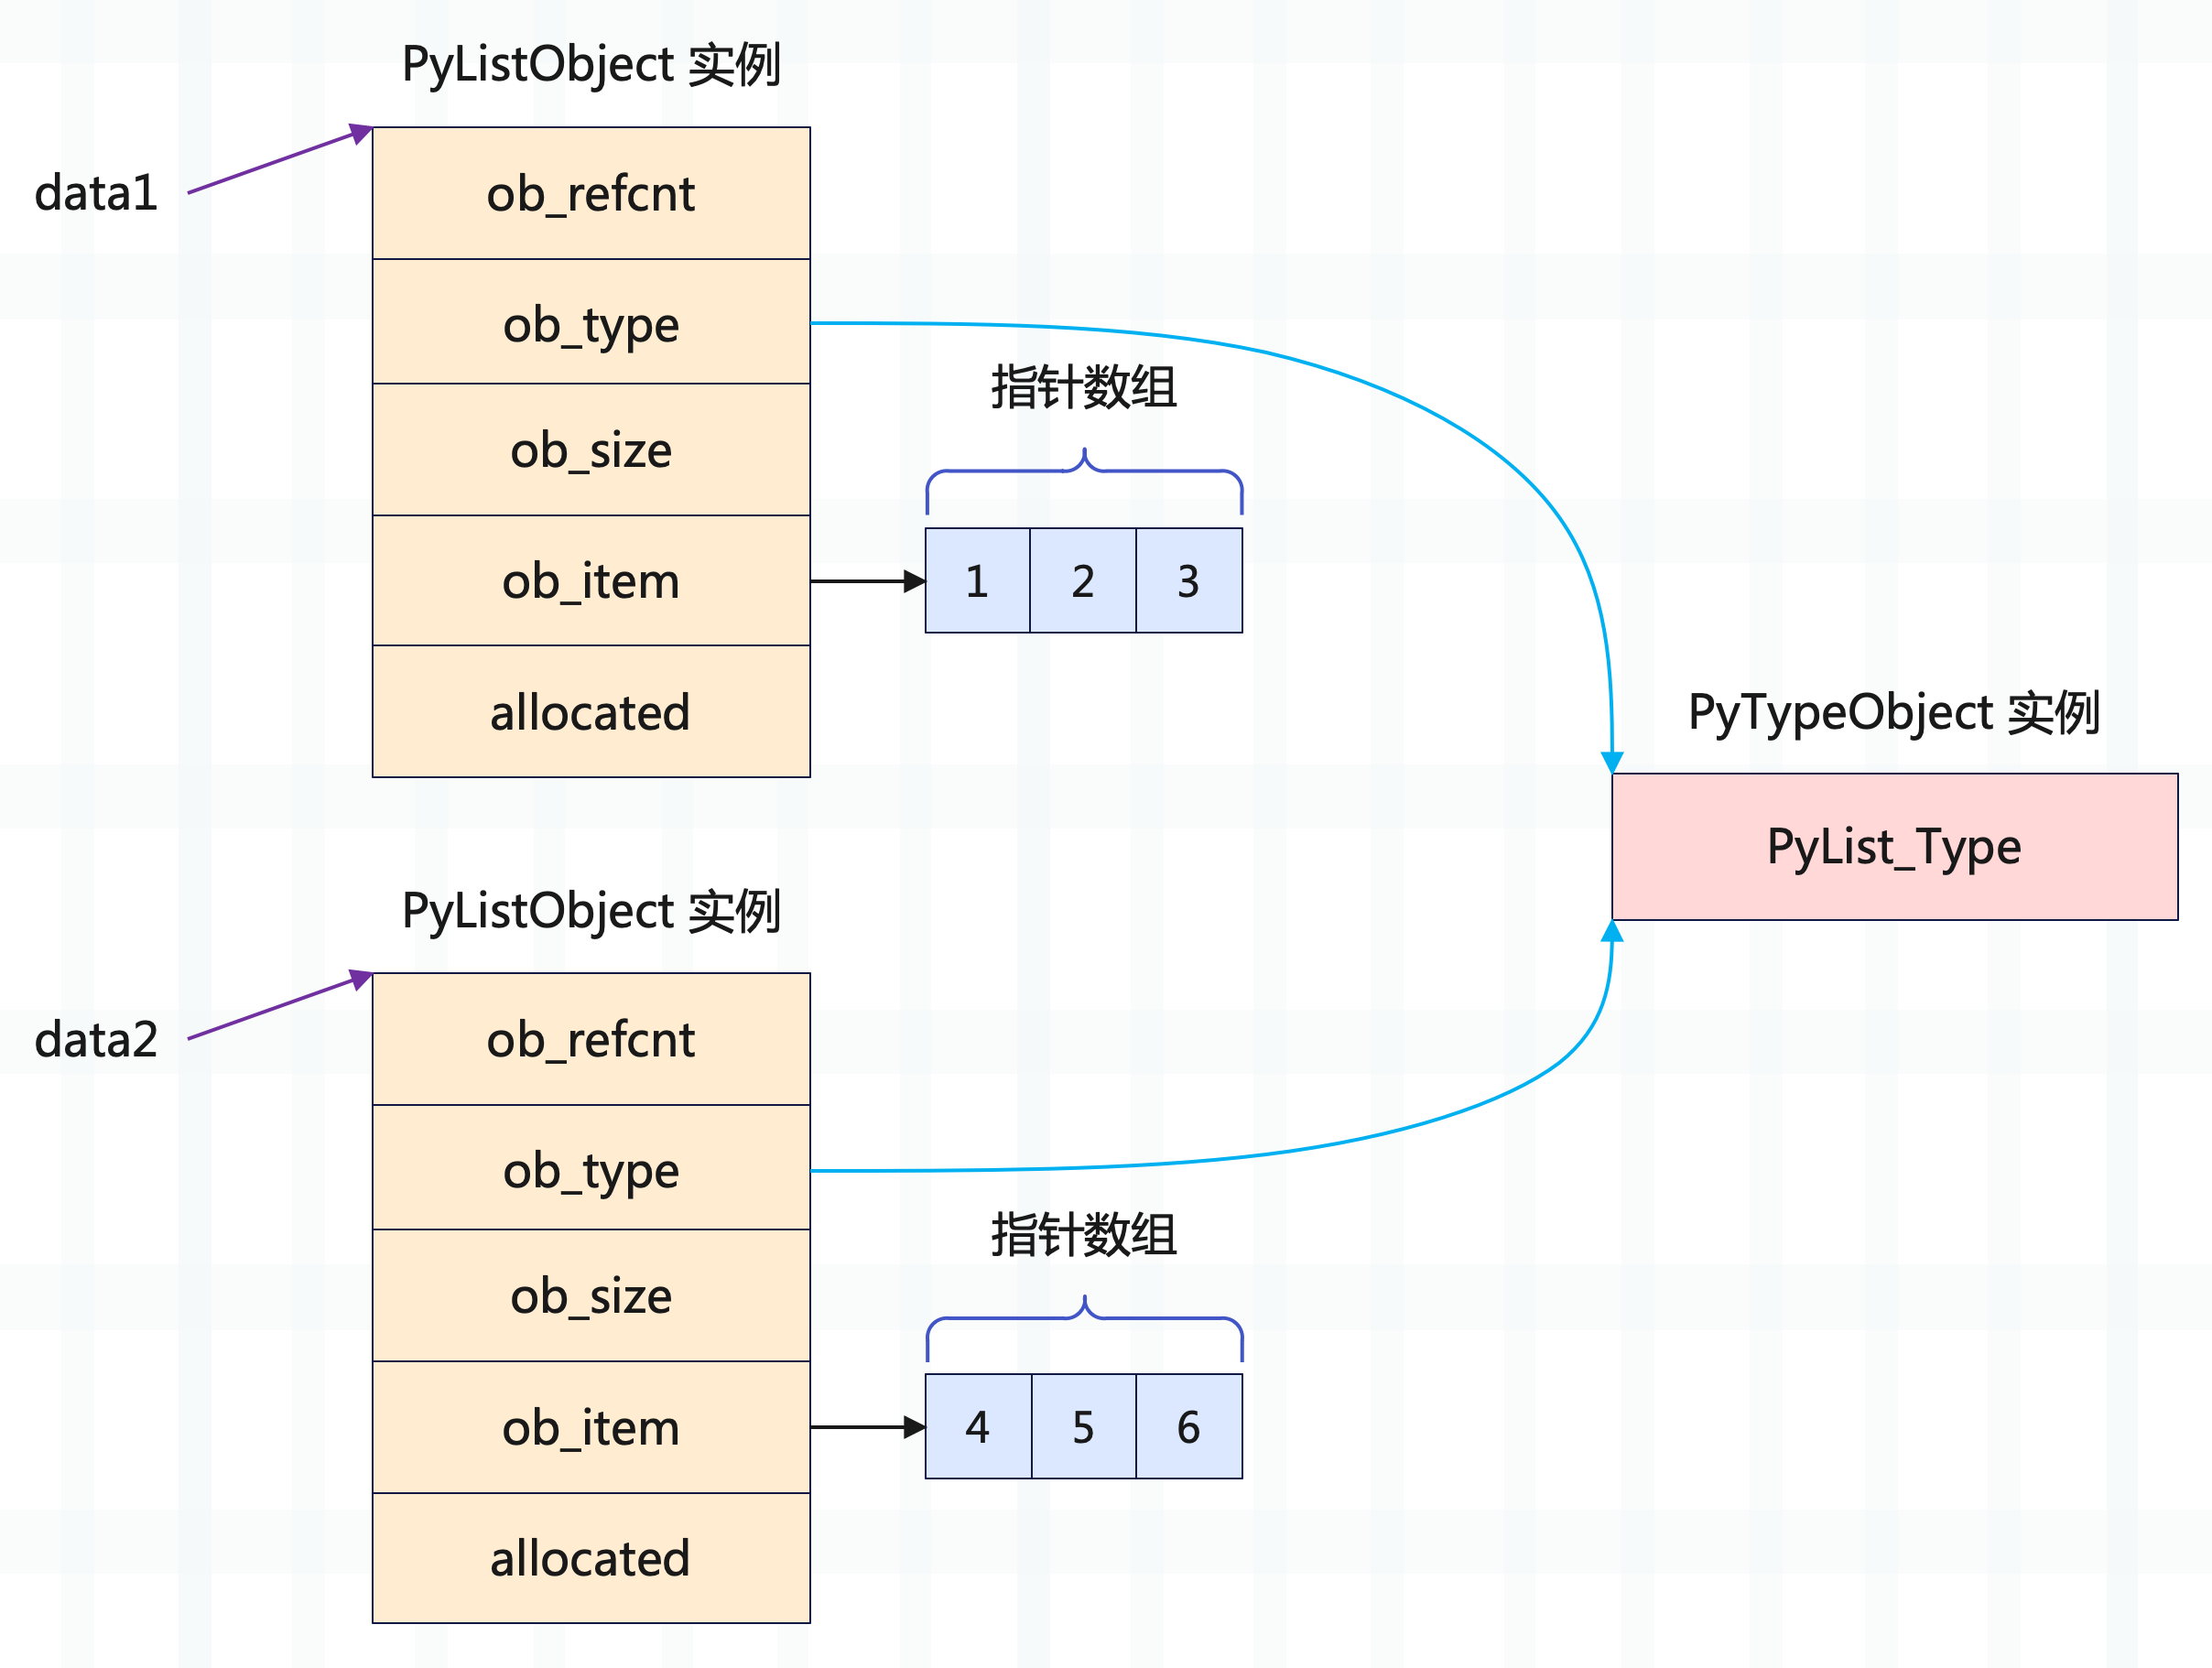Select the ob_refcnt cell of the first list

pos(590,193)
